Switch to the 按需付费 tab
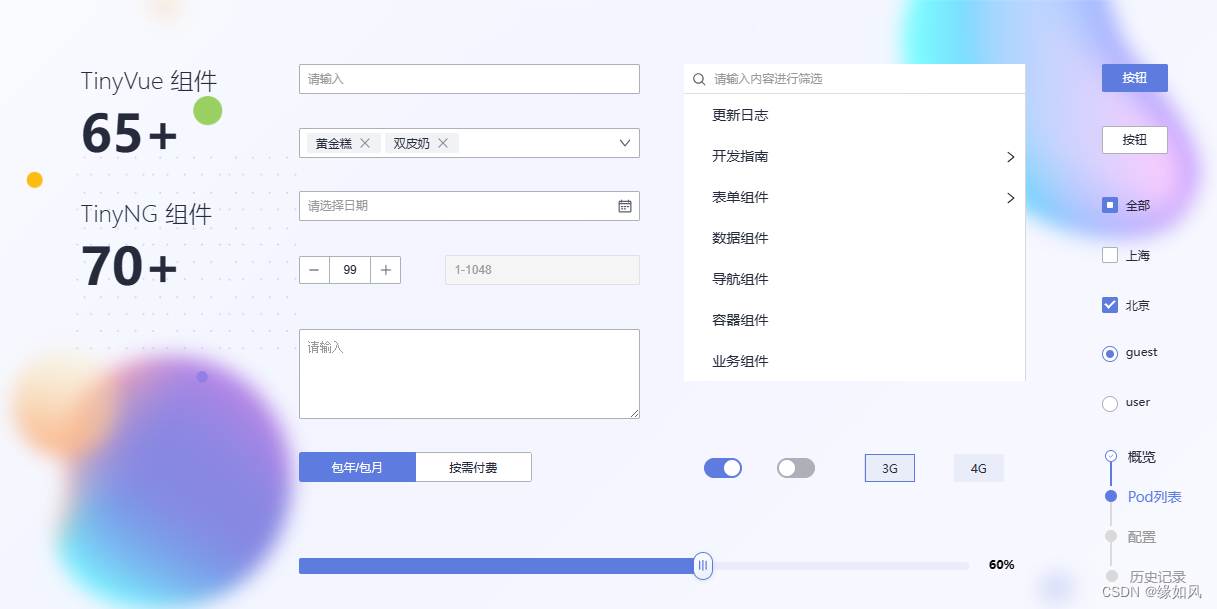The width and height of the screenshot is (1217, 609). coord(473,467)
